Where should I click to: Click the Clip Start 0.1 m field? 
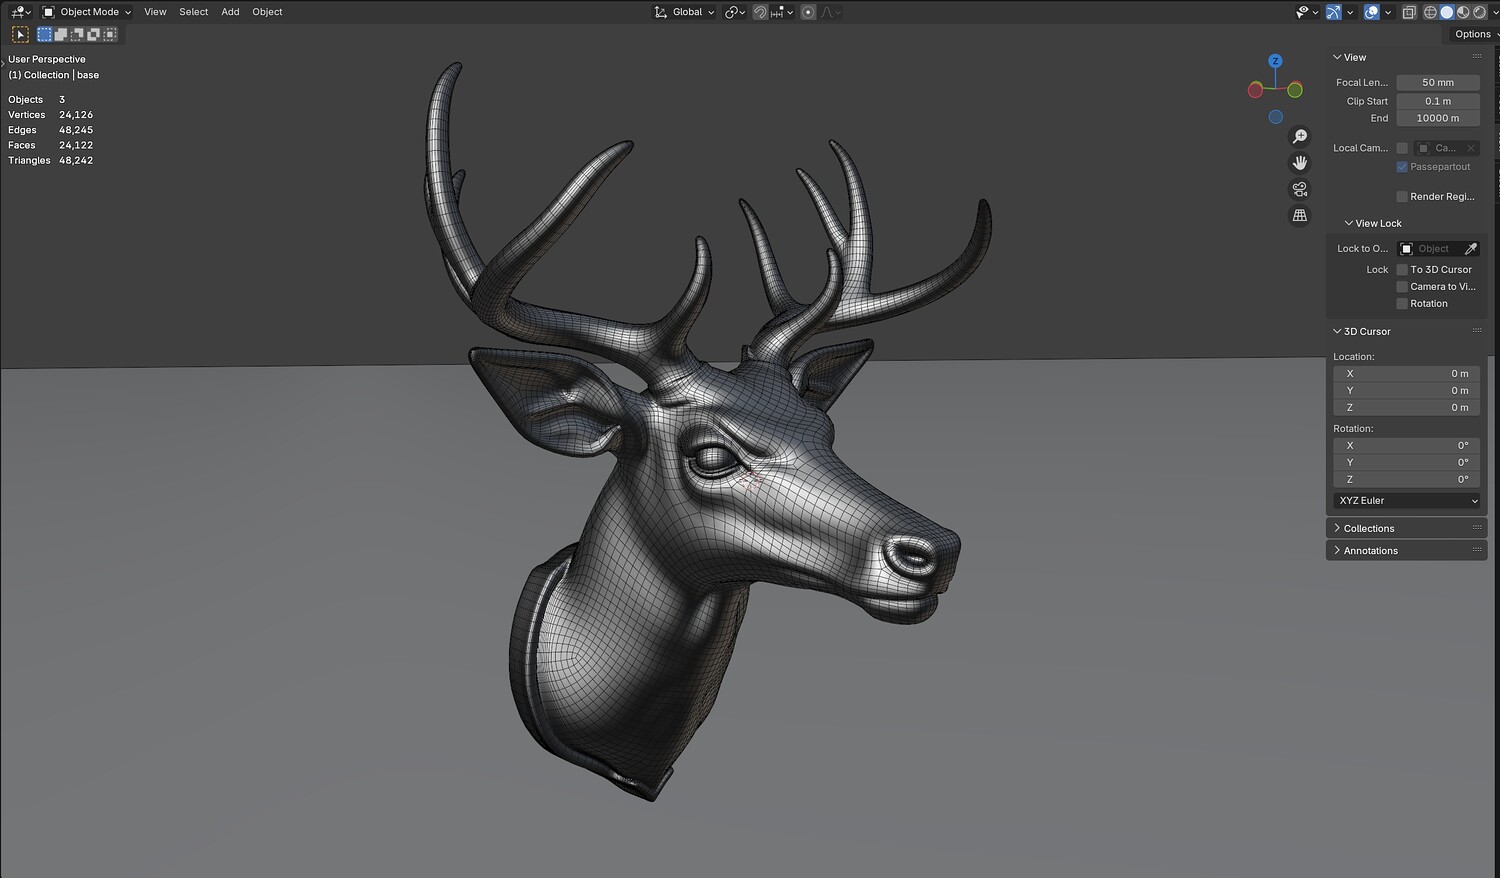tap(1438, 101)
